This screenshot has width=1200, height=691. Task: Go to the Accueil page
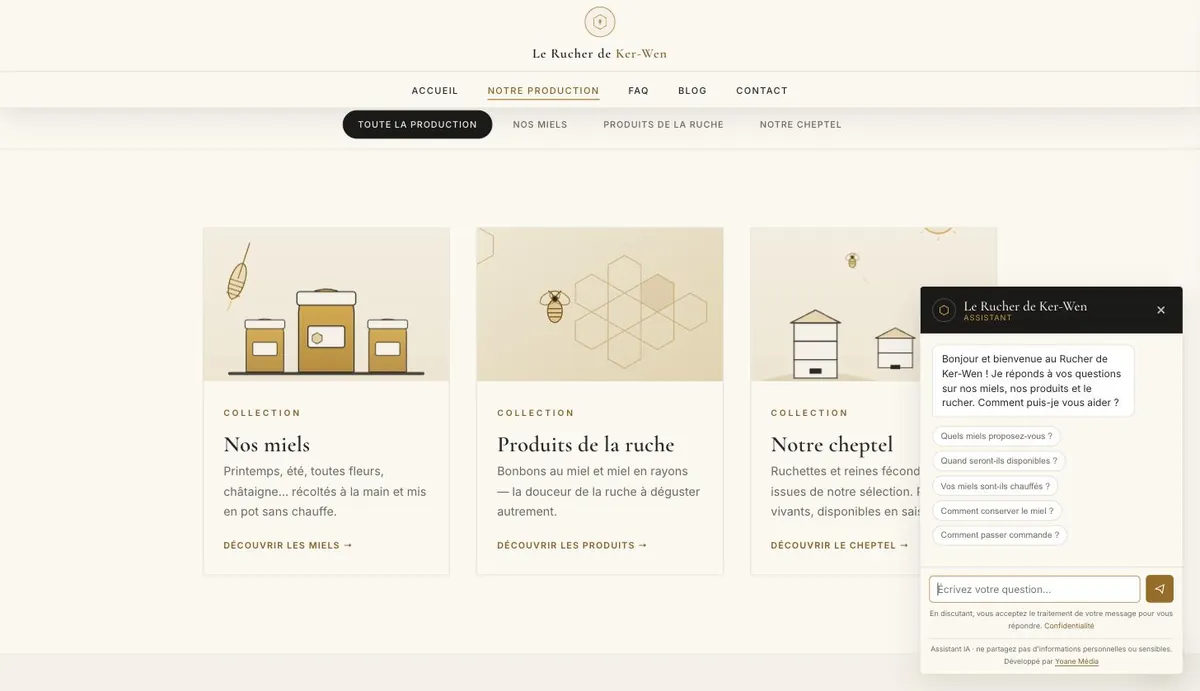coord(435,91)
